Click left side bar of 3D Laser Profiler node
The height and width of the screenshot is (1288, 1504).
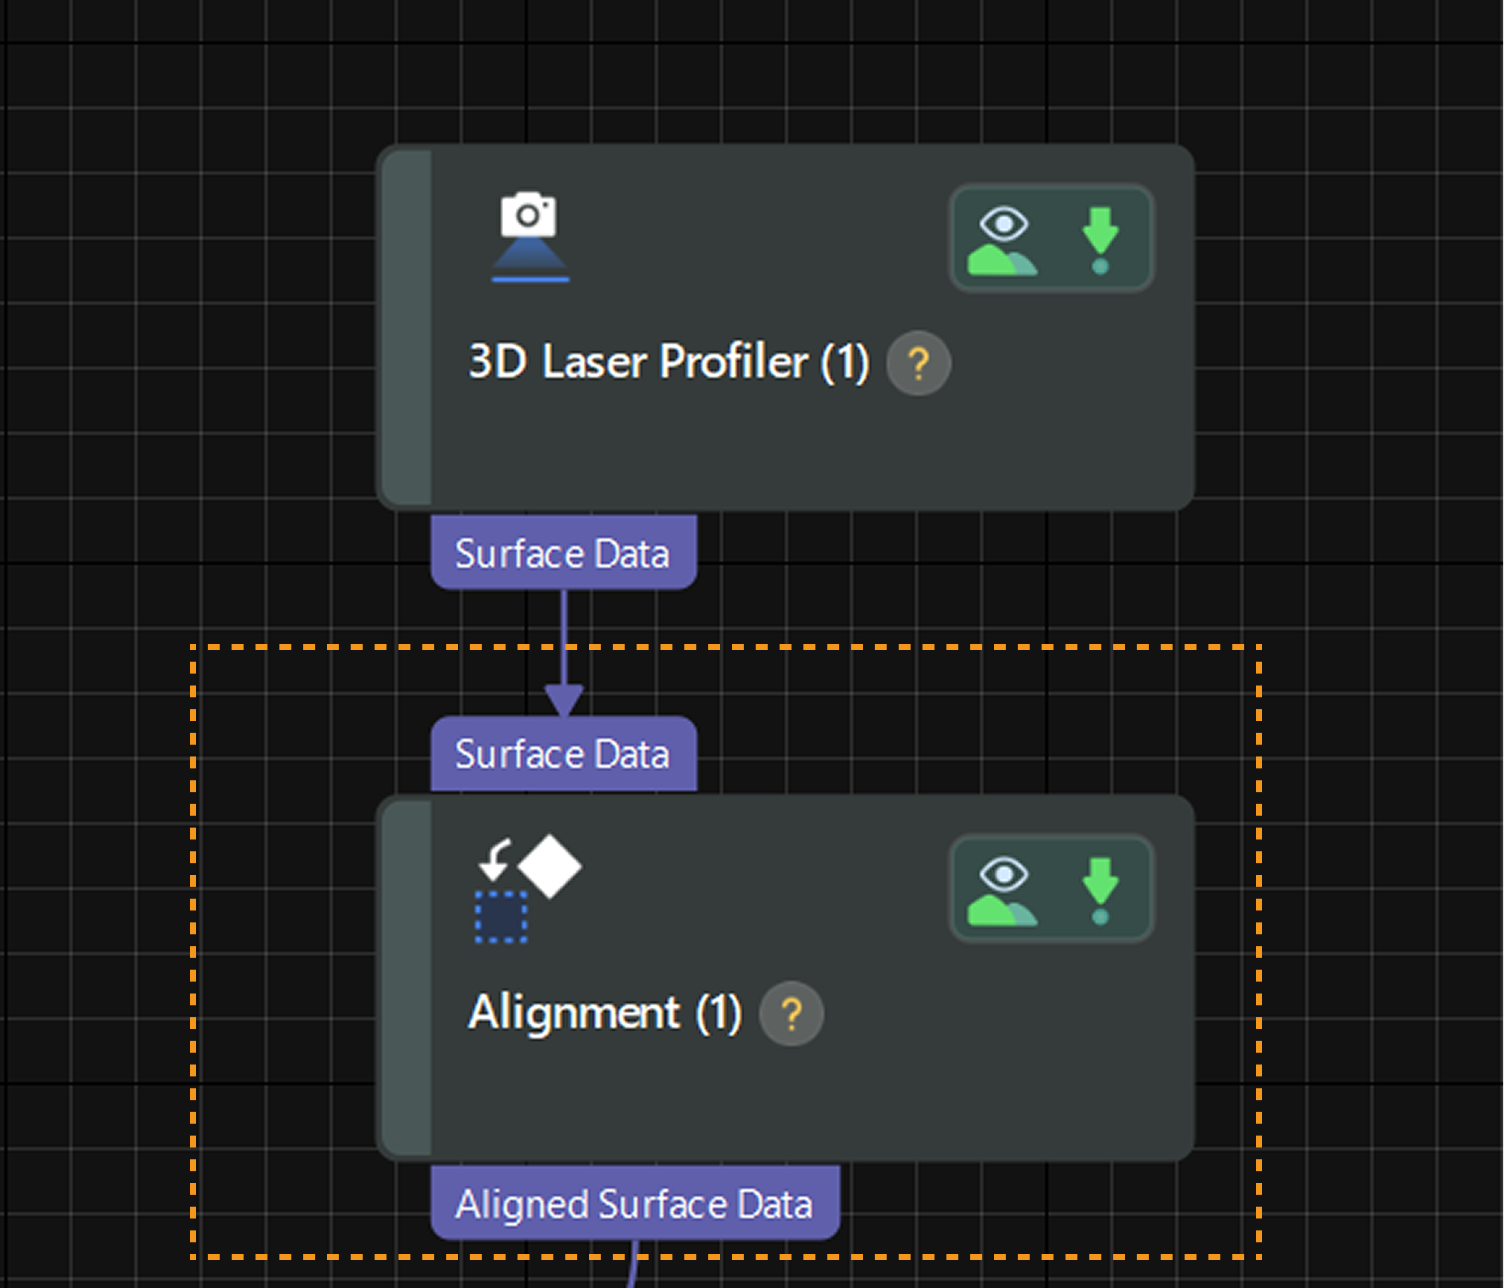[406, 328]
